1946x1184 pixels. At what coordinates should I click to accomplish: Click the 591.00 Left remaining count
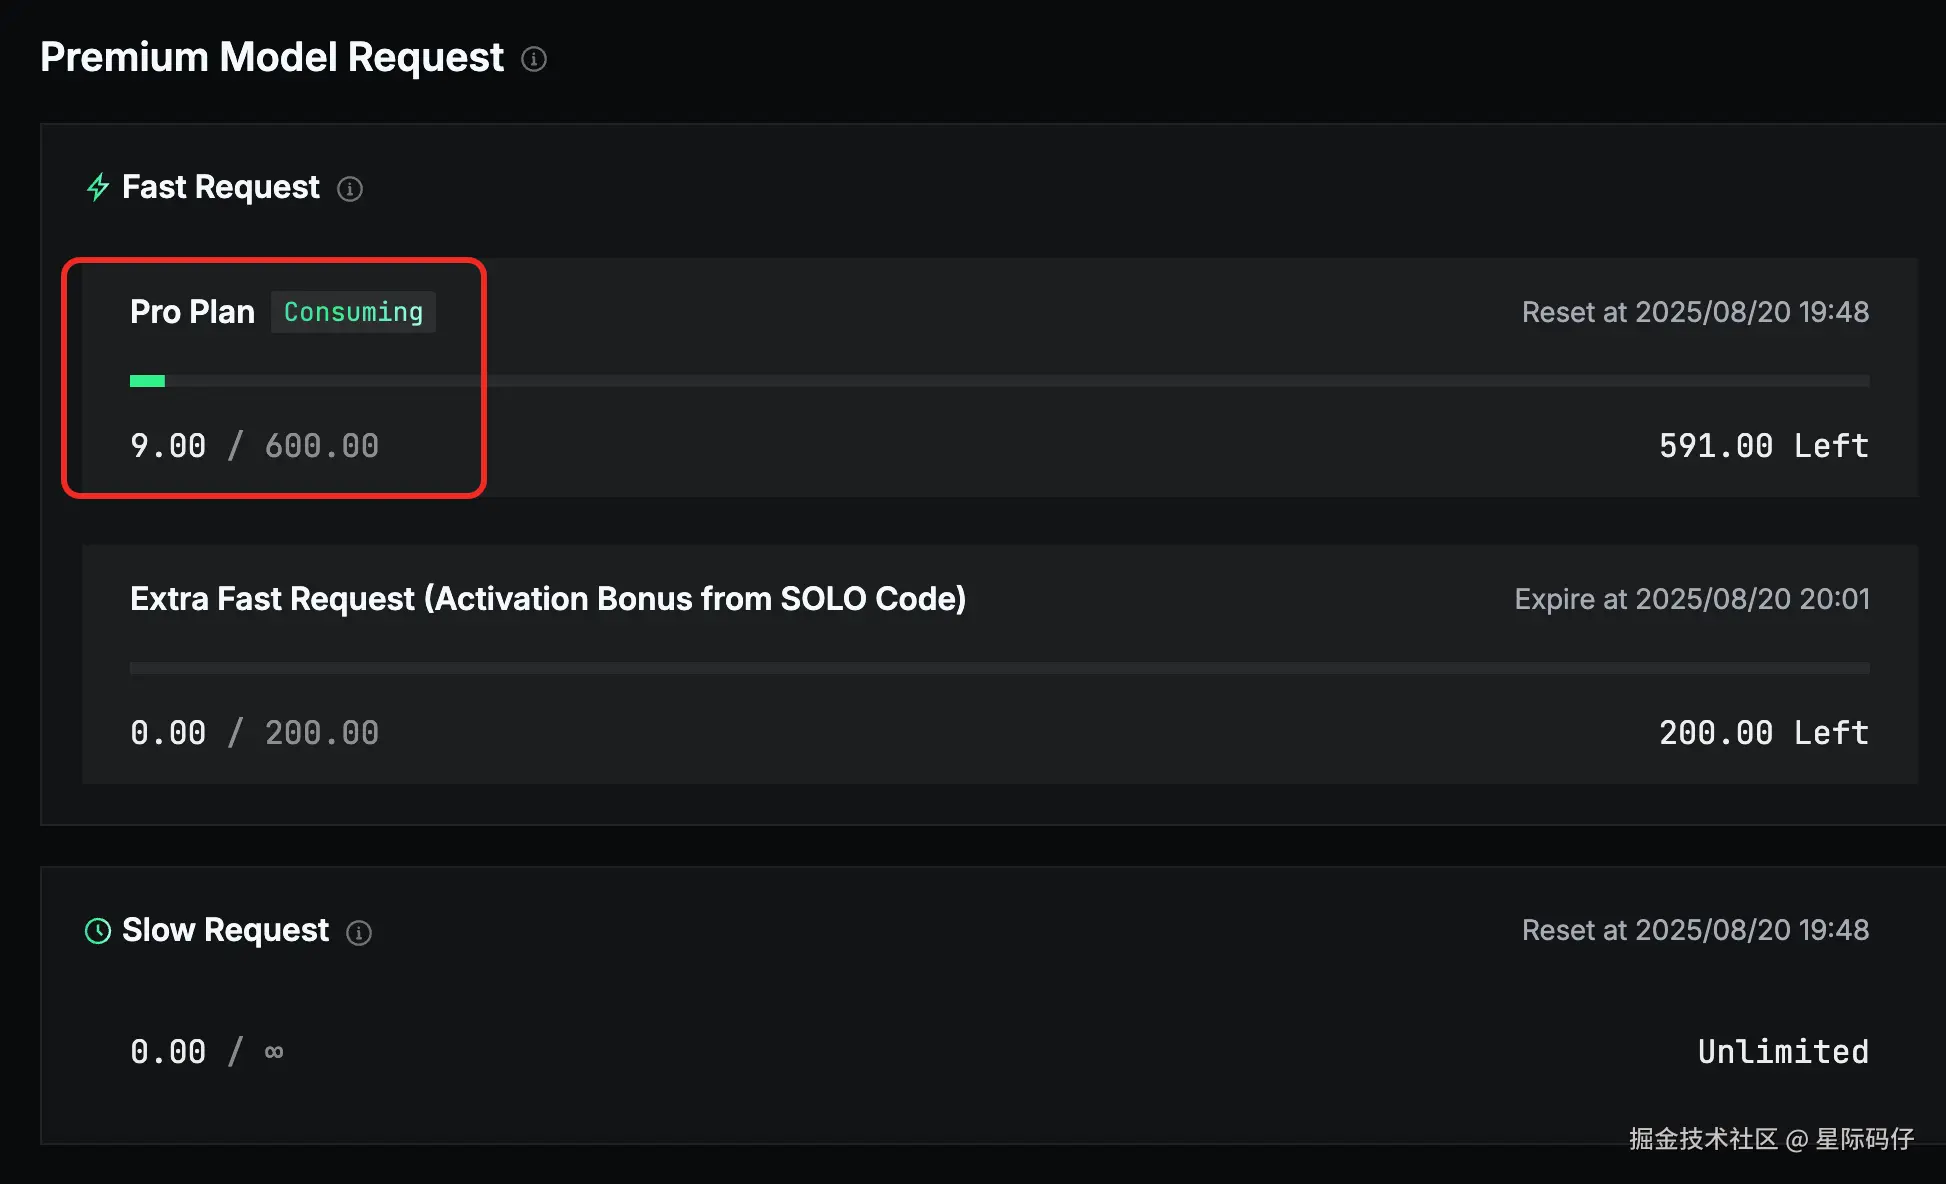click(1763, 446)
